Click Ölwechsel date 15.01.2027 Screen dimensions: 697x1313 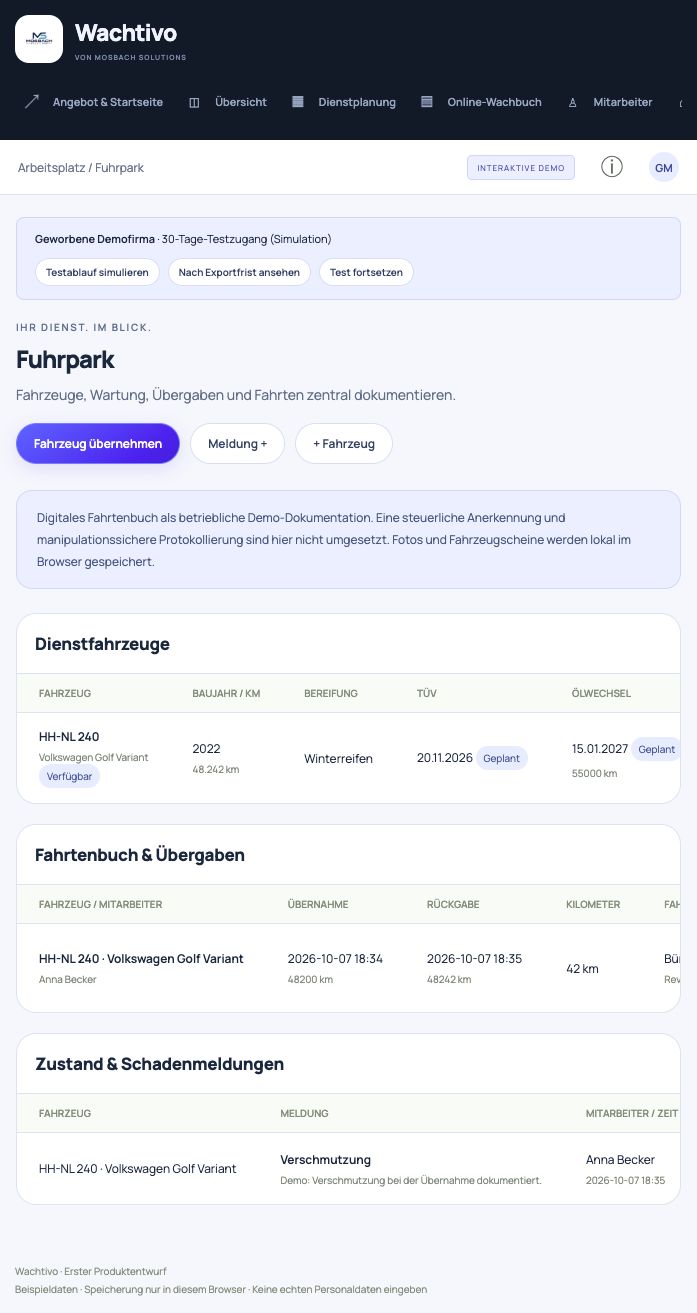(x=600, y=749)
